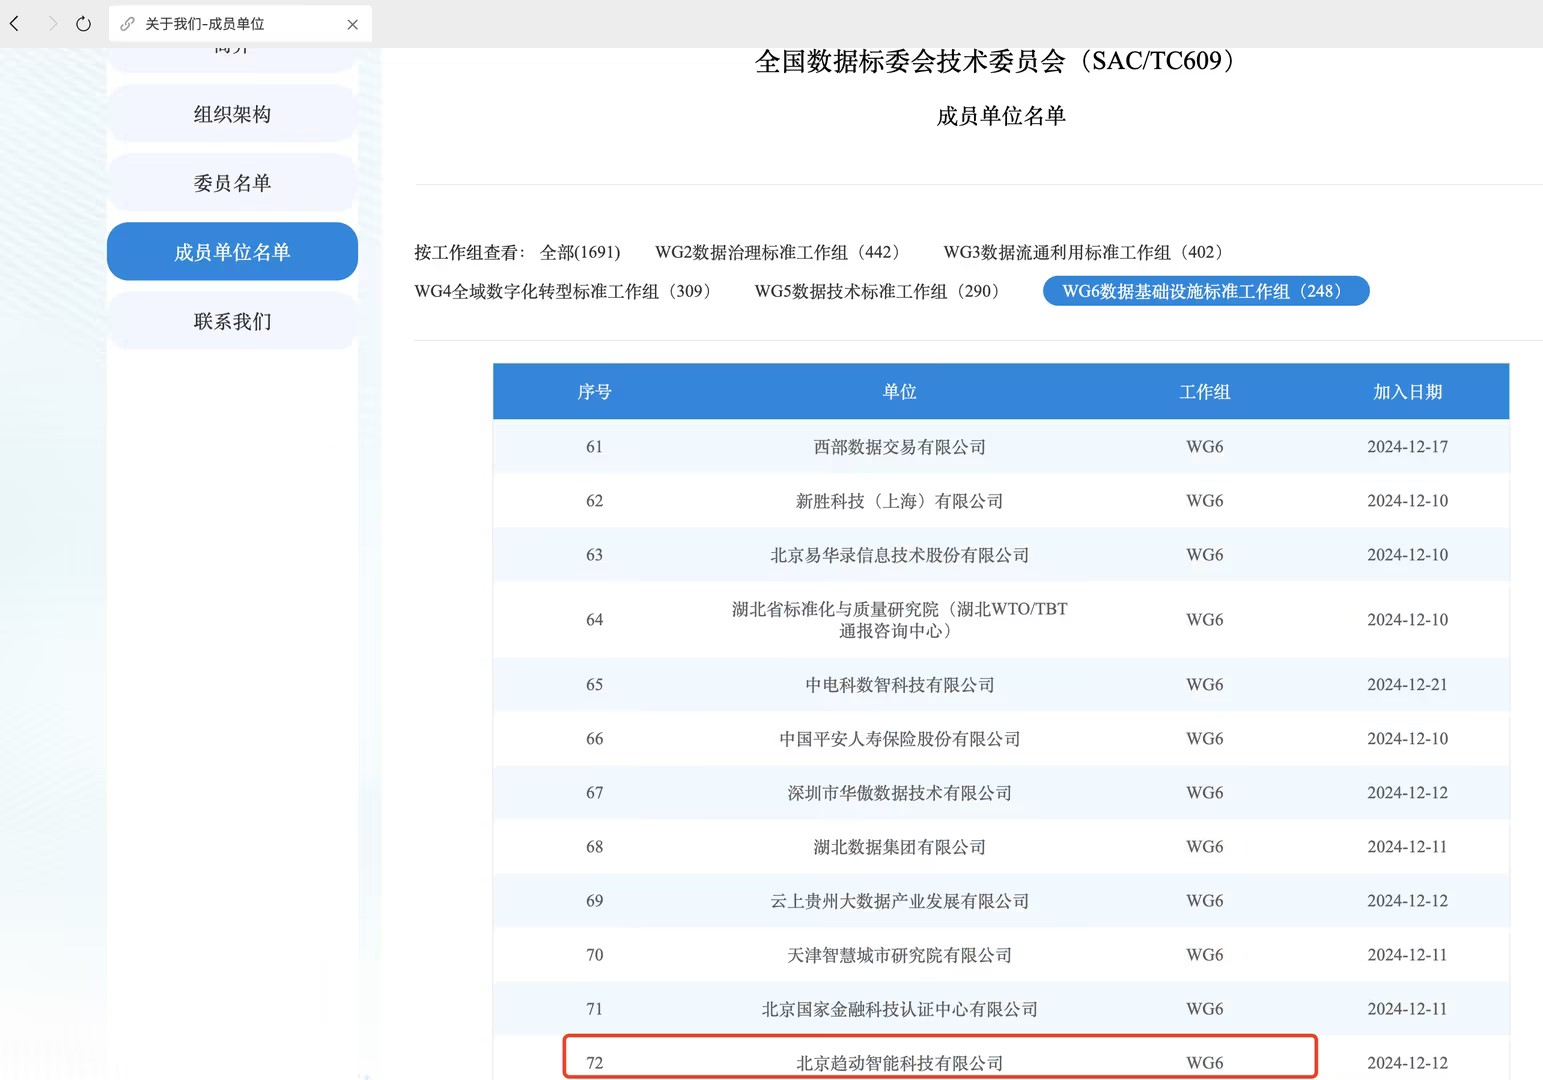Click the 加入日期 column header
Viewport: 1543px width, 1080px height.
click(x=1407, y=392)
